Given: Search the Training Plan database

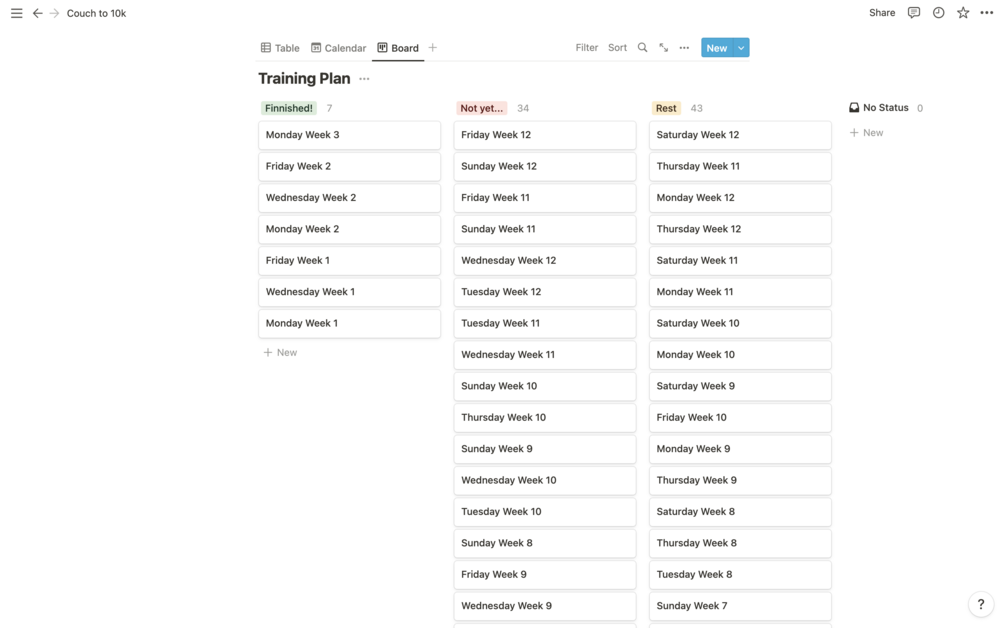Looking at the screenshot, I should point(642,48).
